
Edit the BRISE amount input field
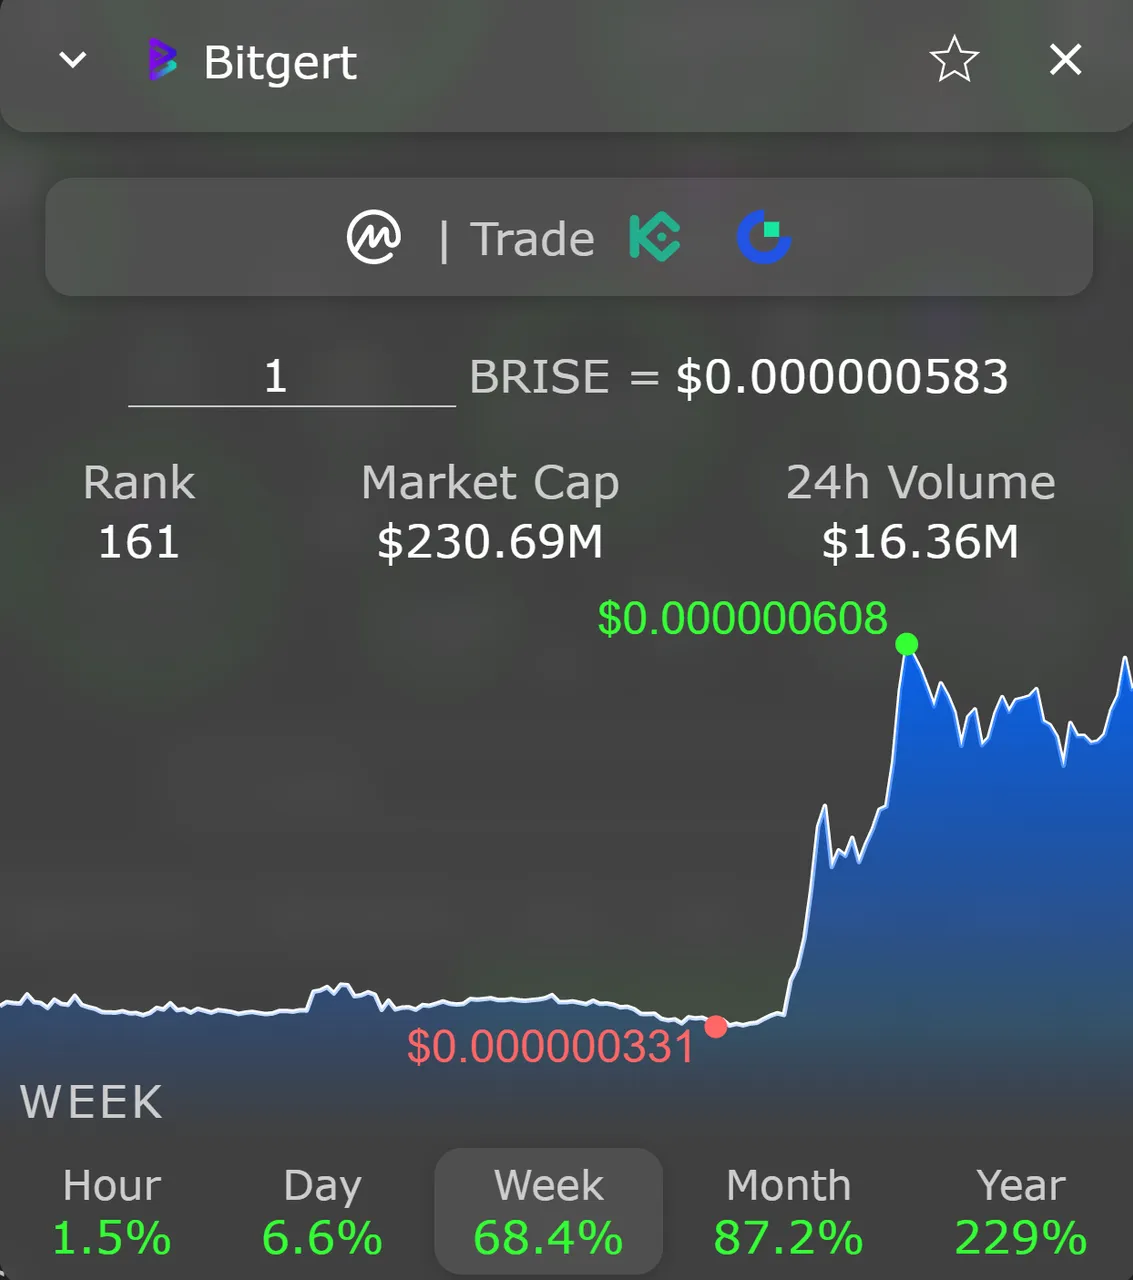[x=292, y=378]
